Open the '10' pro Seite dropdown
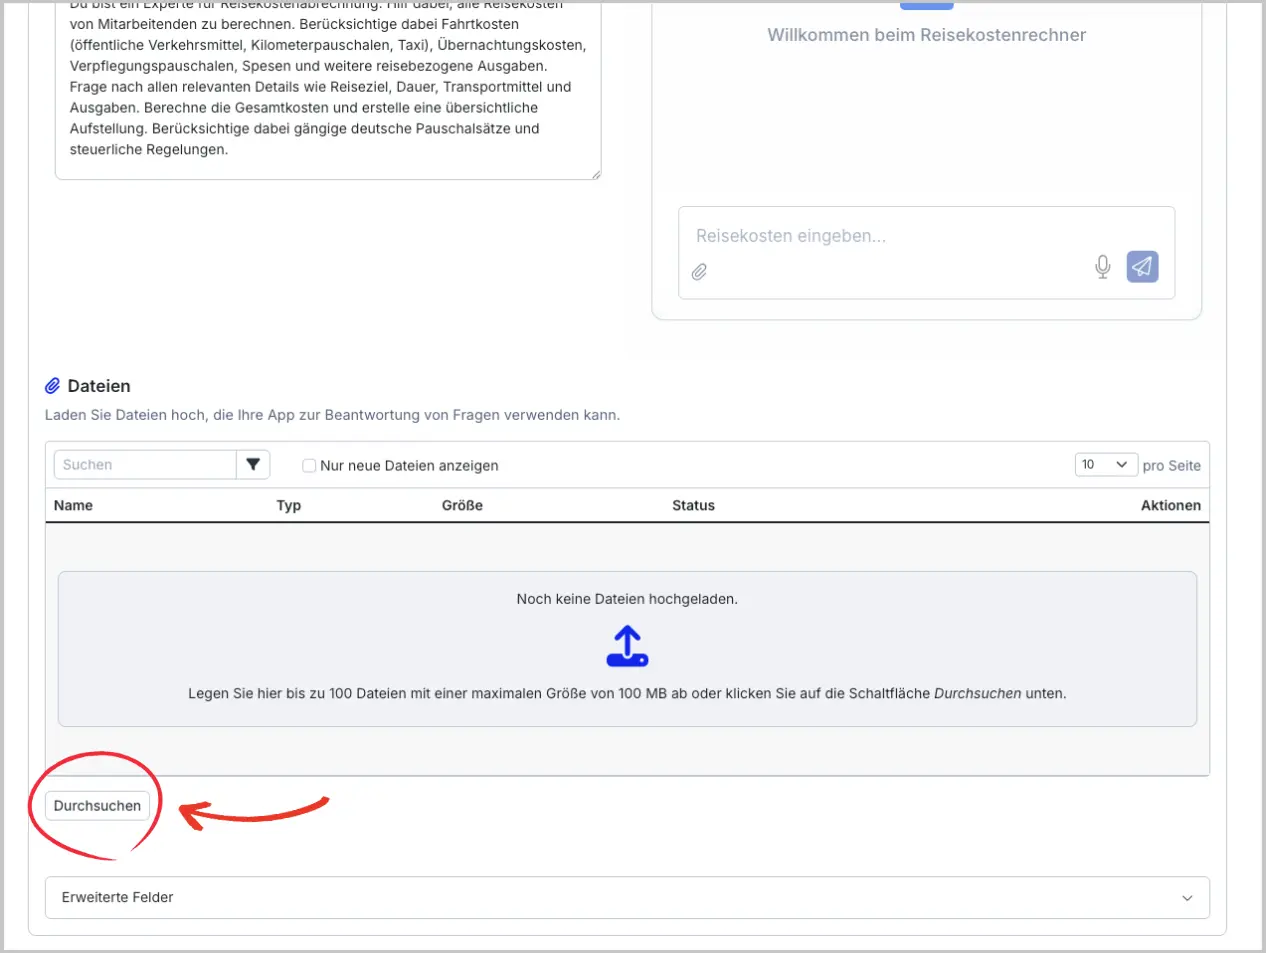1266x953 pixels. 1106,465
